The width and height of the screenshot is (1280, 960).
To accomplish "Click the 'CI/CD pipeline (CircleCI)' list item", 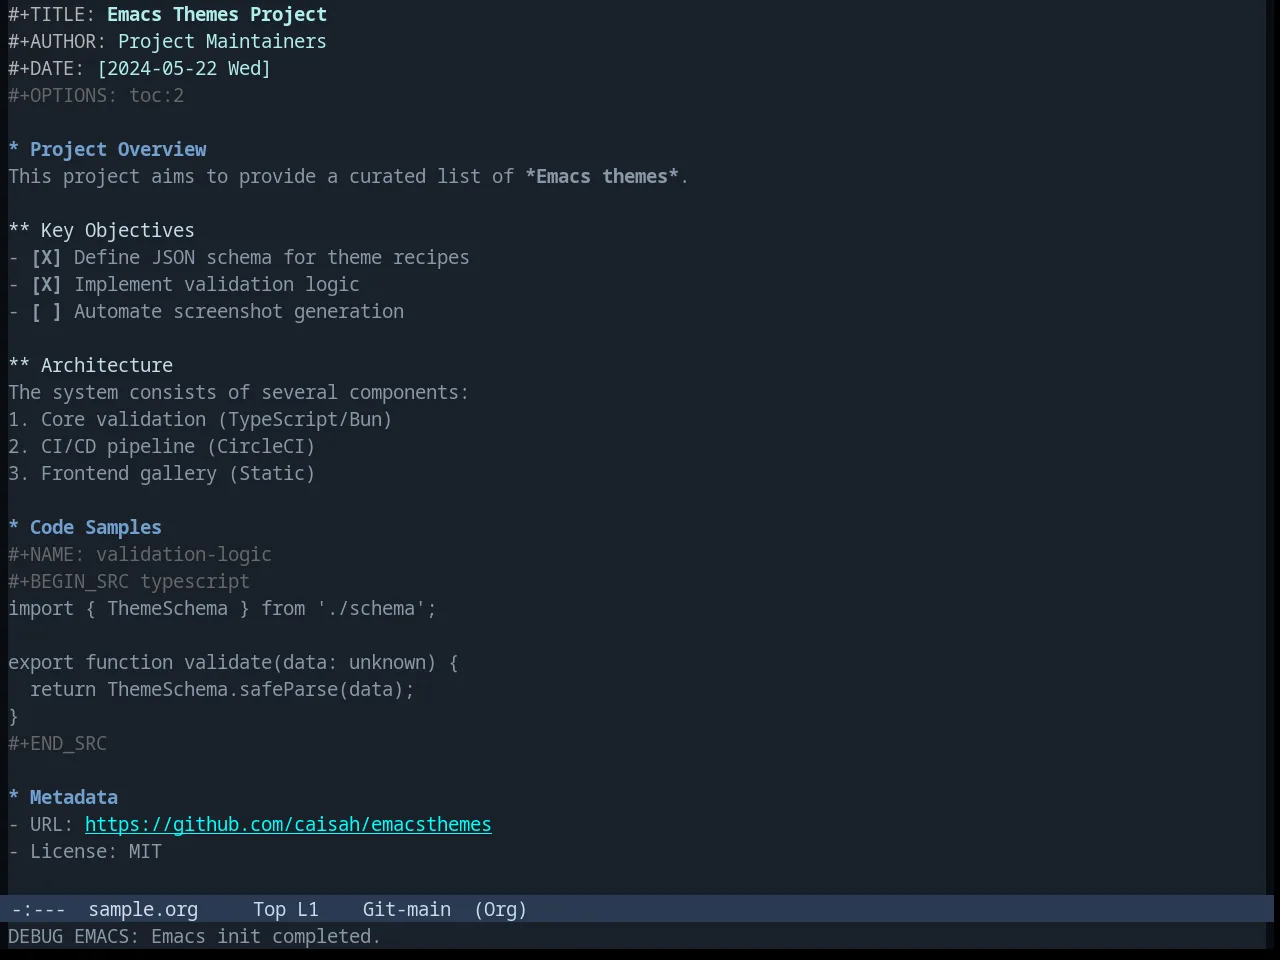I will point(162,447).
